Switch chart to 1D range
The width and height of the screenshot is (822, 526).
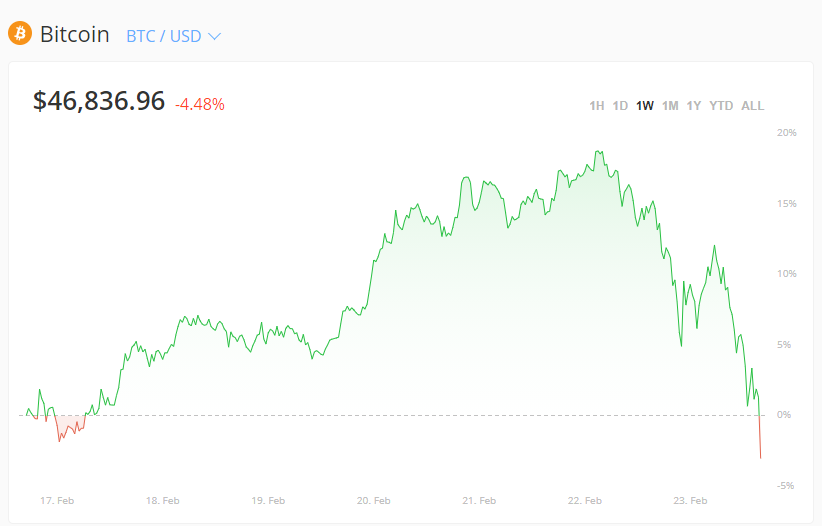620,106
